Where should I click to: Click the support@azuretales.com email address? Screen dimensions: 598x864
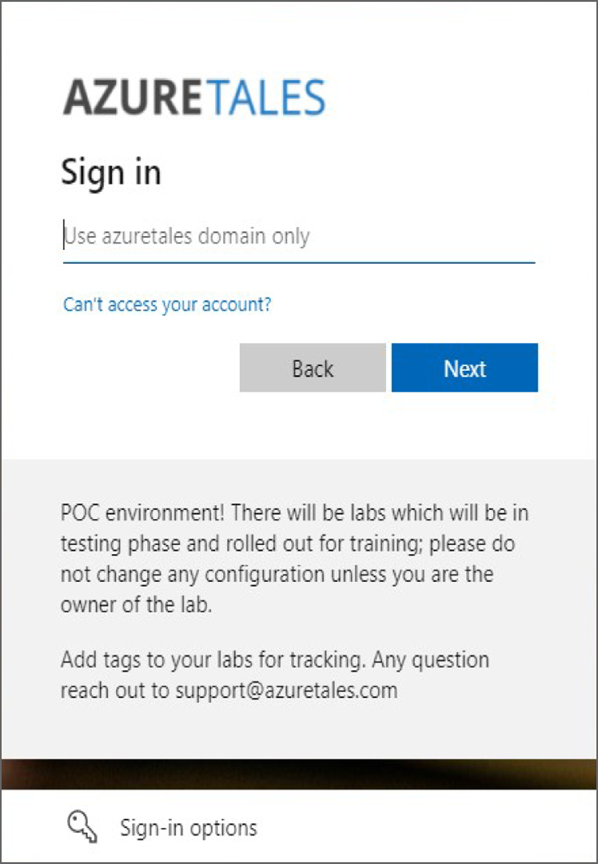pos(287,690)
